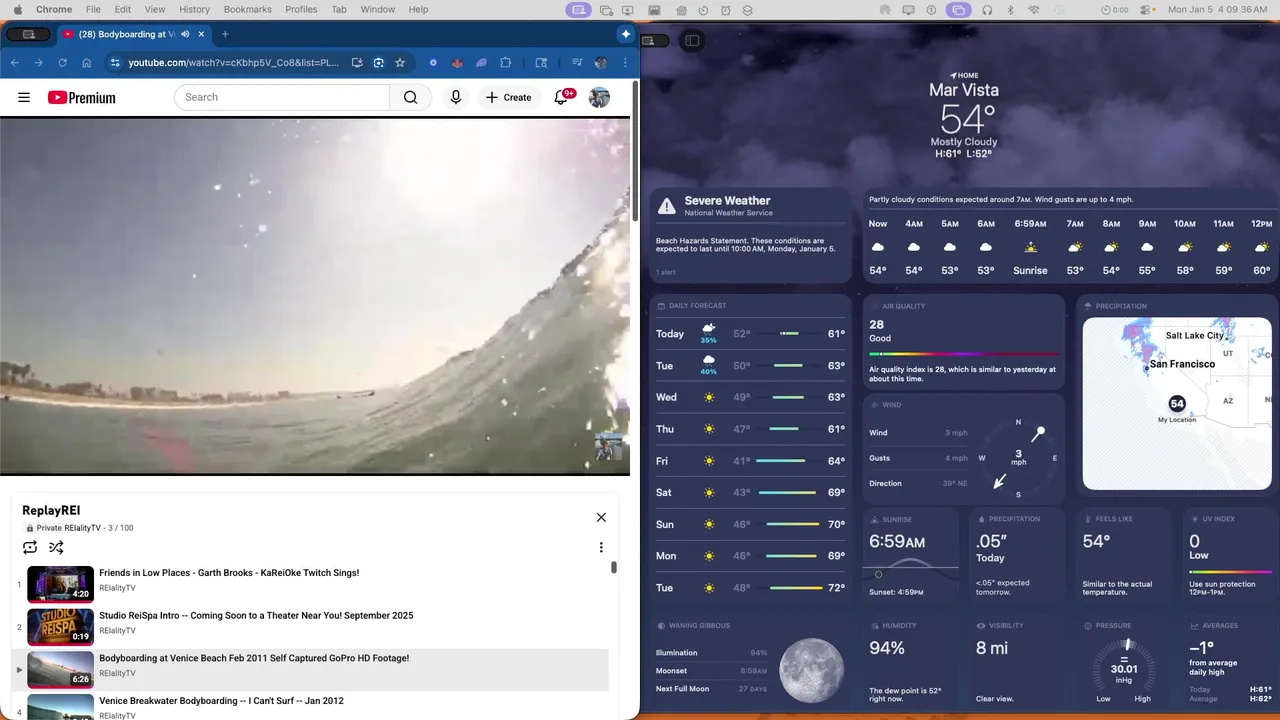Go to Chrome home page
The height and width of the screenshot is (720, 1280).
pyautogui.click(x=87, y=62)
